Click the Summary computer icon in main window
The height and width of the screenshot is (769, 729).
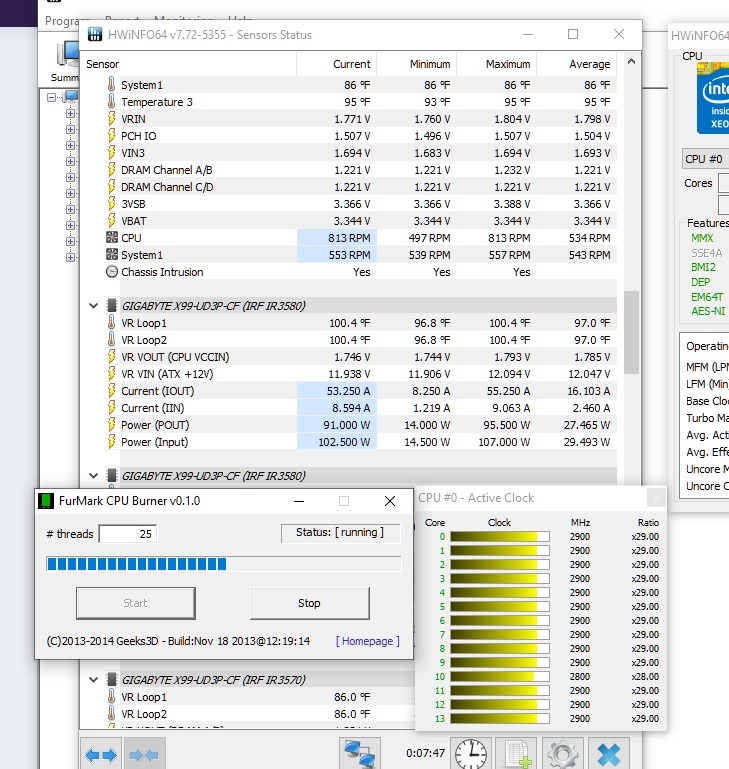point(66,55)
